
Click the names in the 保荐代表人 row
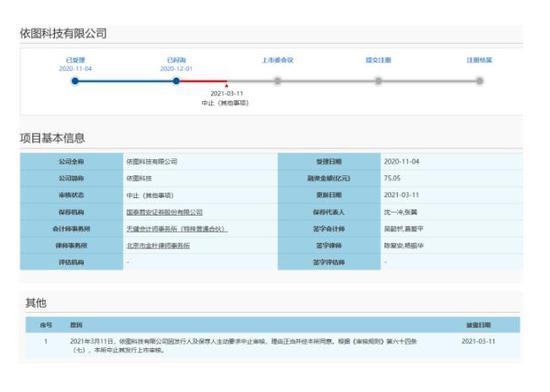[401, 212]
